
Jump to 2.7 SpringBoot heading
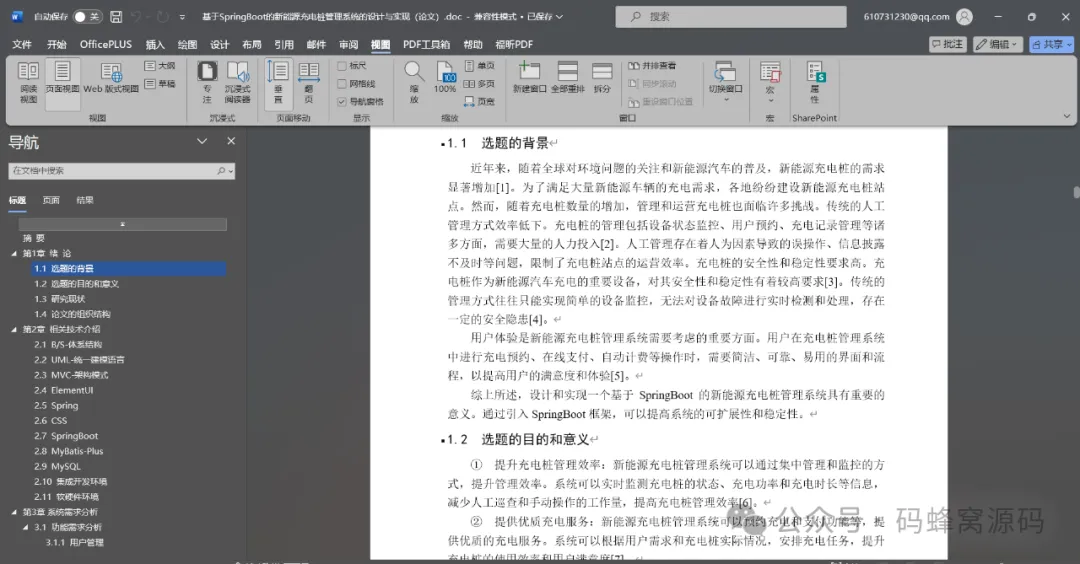pos(66,436)
